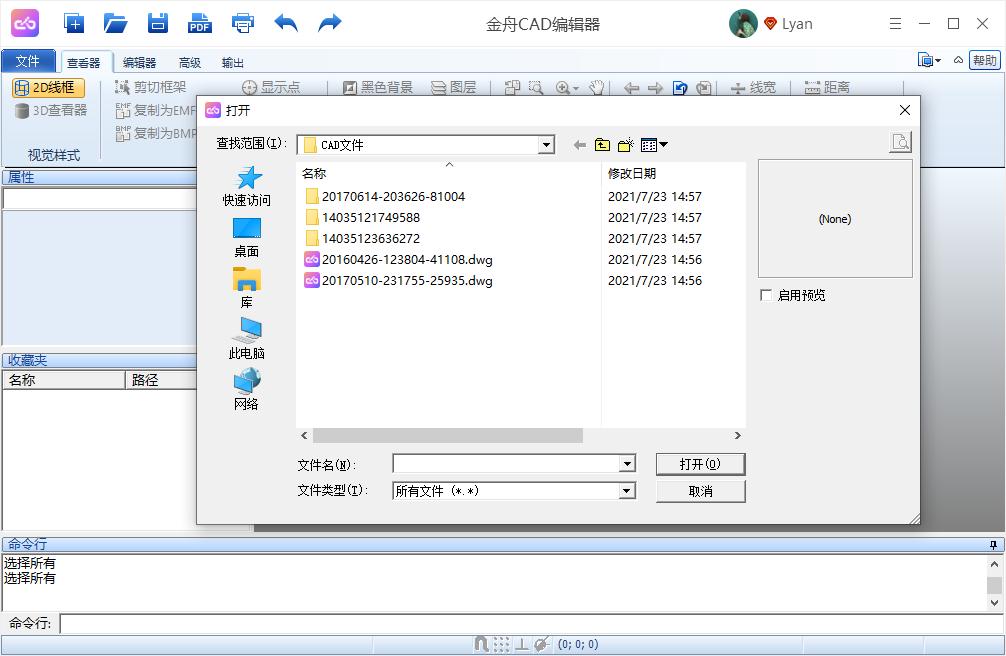Click the 打开 button to open file
The image size is (1006, 656).
[x=699, y=463]
